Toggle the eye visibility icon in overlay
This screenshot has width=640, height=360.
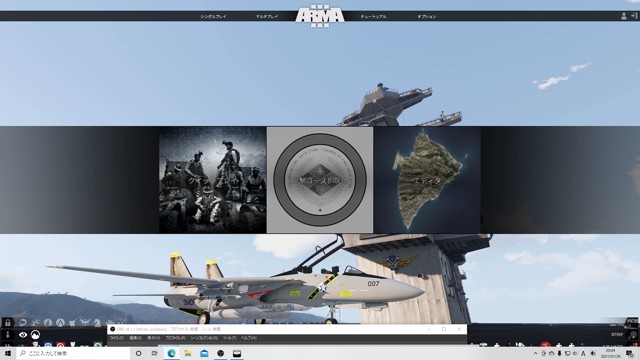(23, 335)
